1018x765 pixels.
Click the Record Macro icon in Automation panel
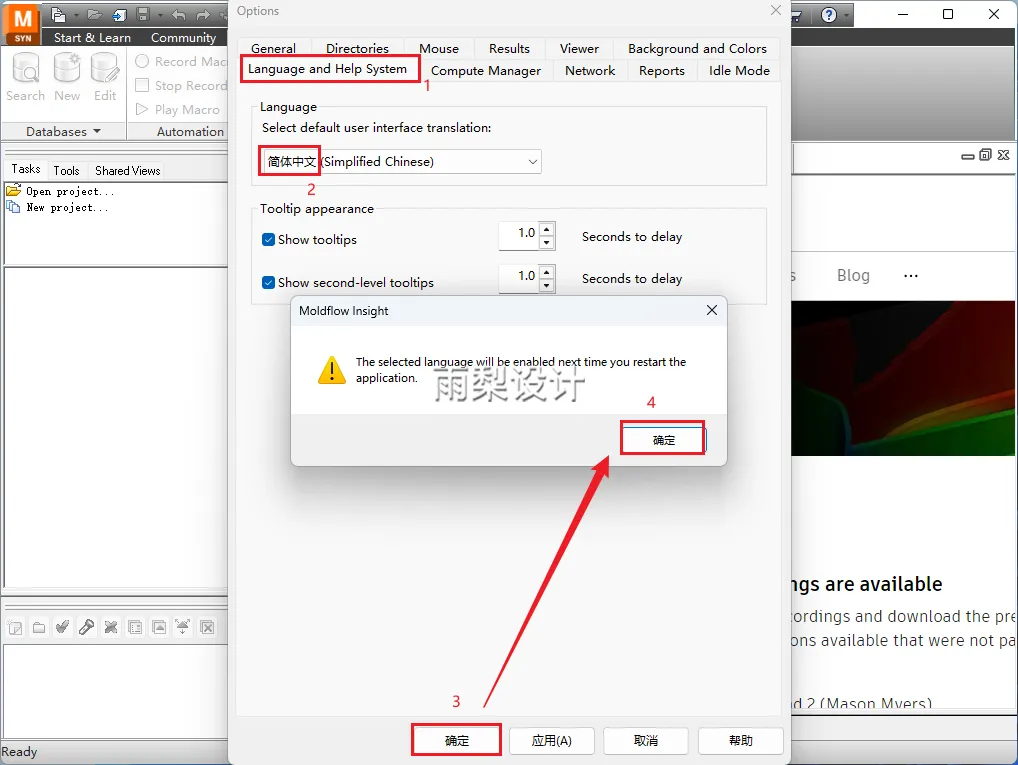coord(142,61)
